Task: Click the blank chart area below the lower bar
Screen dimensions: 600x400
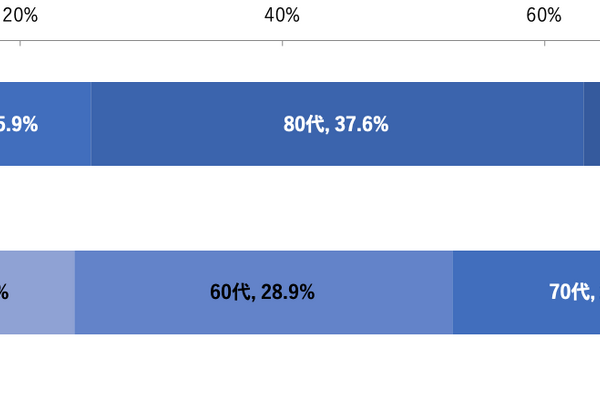Action: pyautogui.click(x=300, y=367)
